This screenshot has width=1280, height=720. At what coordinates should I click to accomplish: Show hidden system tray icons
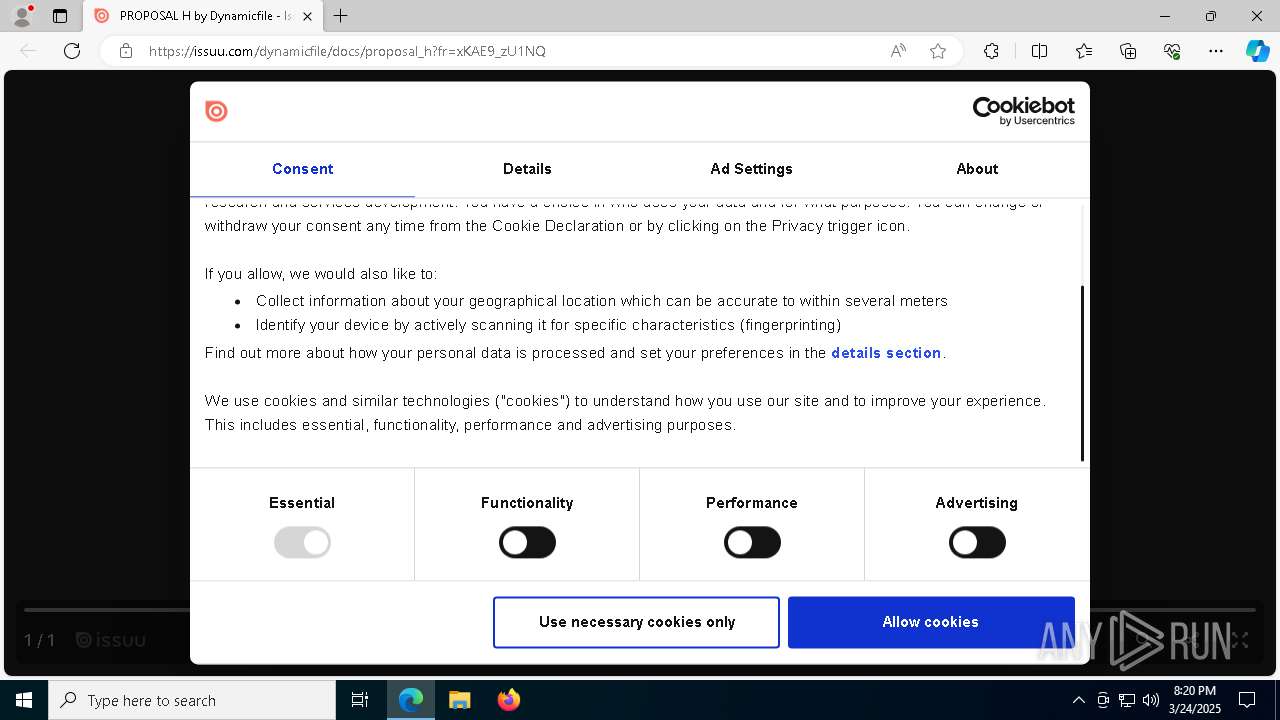1078,700
